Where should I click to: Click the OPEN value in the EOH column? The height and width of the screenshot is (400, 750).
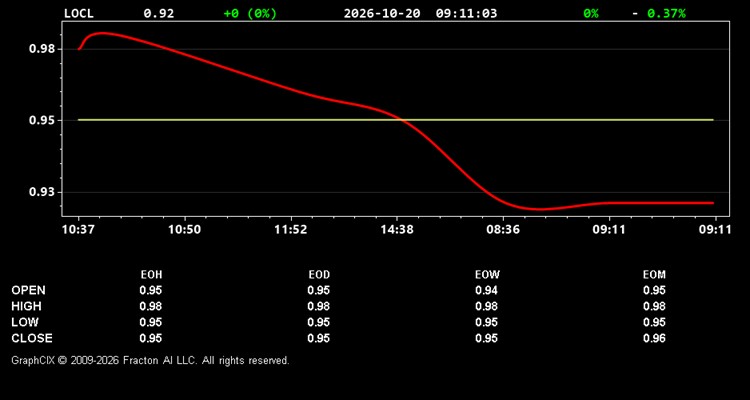click(x=151, y=290)
